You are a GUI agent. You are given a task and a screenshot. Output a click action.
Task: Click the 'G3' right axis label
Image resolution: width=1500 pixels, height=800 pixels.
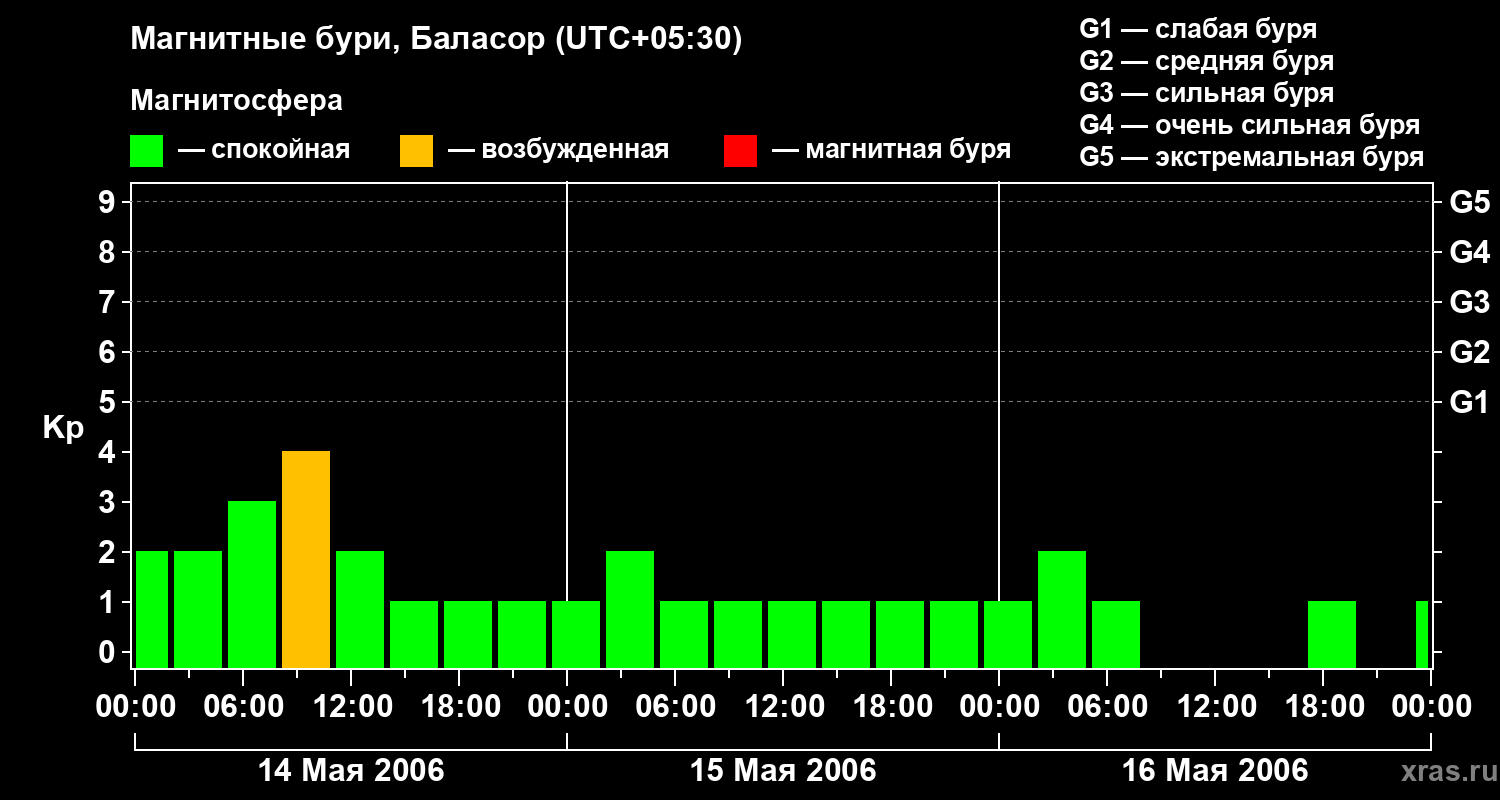pos(1469,302)
